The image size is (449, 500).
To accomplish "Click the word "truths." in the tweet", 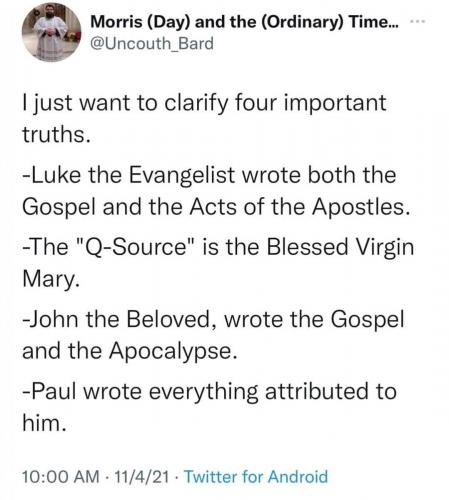I will click(56, 134).
